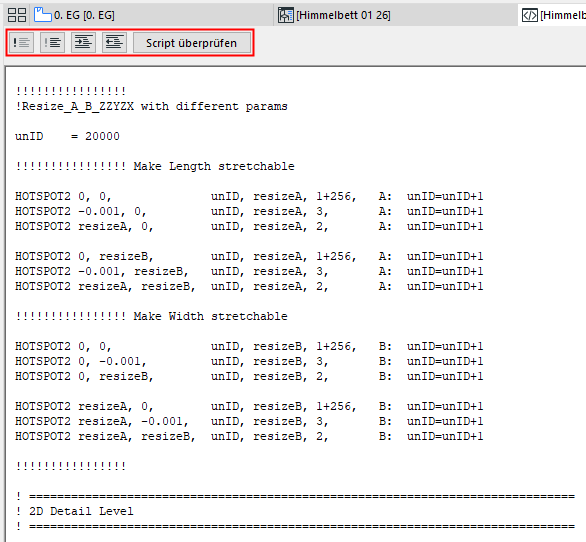Open the tab overview grid icon
This screenshot has width=586, height=542.
point(17,15)
